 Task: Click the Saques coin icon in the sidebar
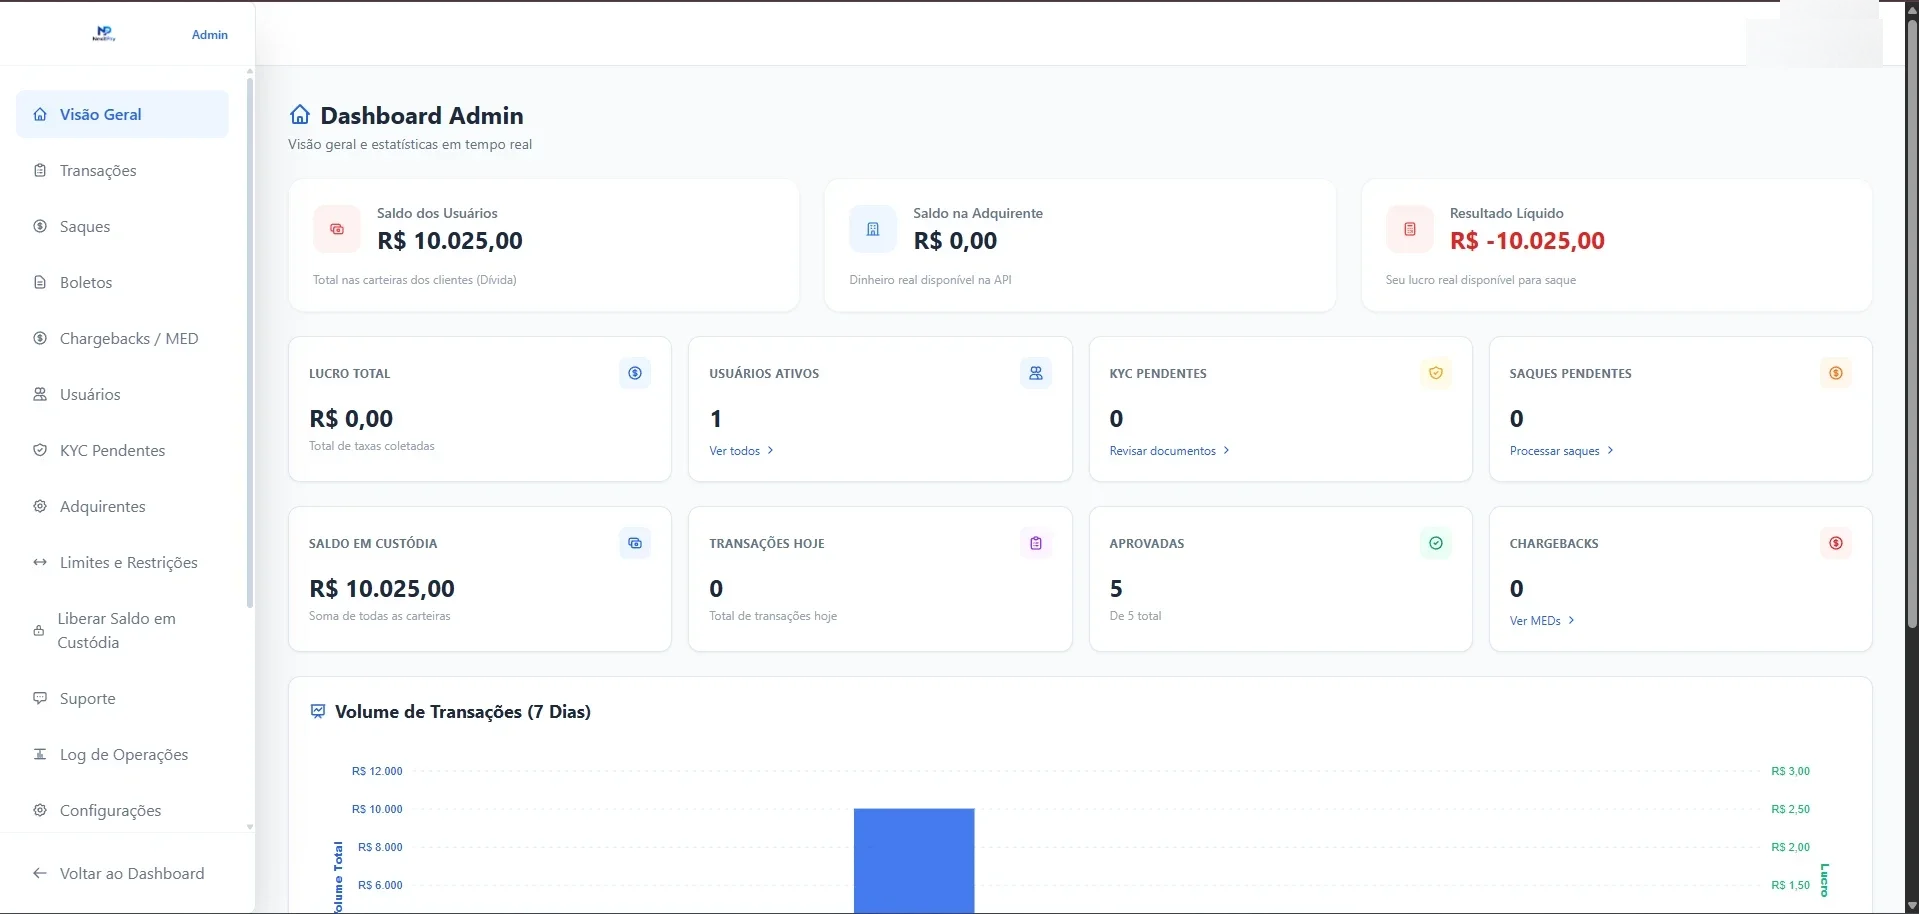click(x=40, y=226)
